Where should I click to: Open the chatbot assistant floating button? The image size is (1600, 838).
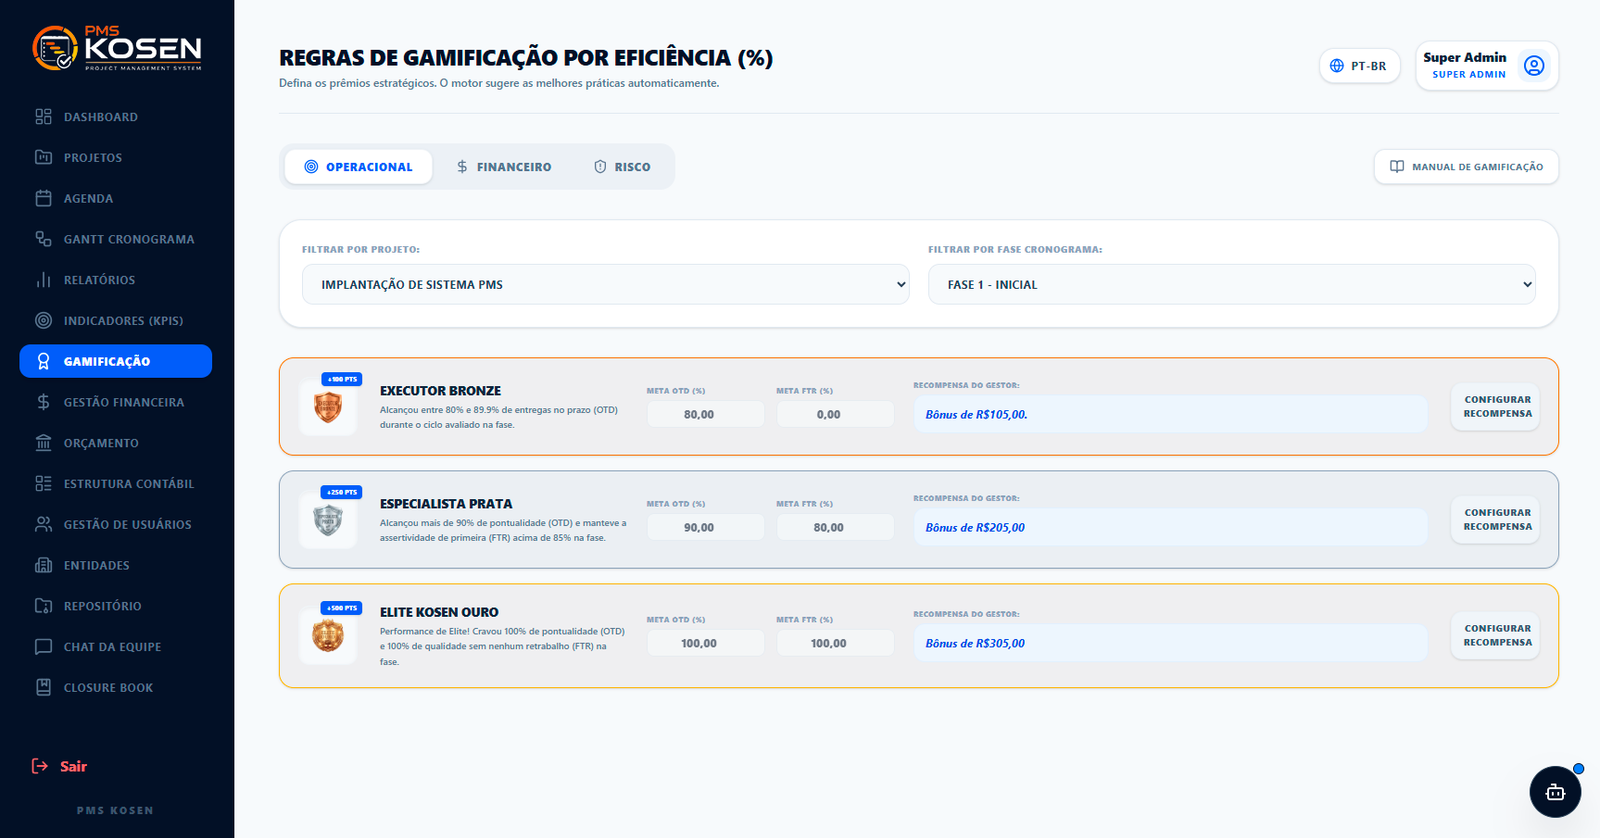point(1555,792)
